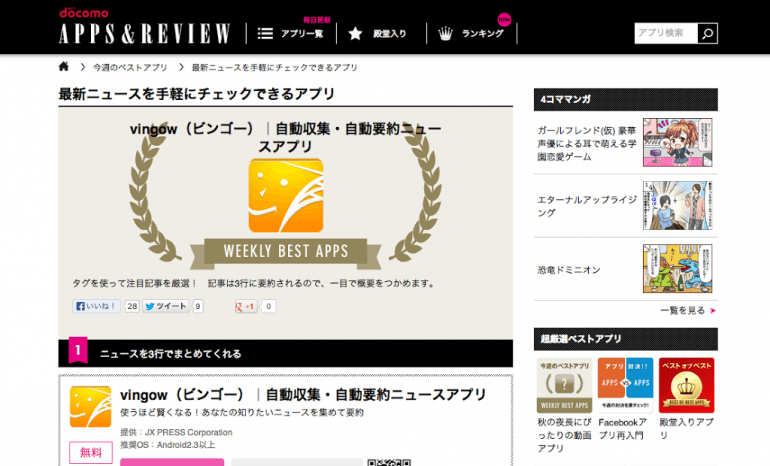The width and height of the screenshot is (770, 466).
Task: Open the アプリ一覧 list icon
Action: (265, 33)
